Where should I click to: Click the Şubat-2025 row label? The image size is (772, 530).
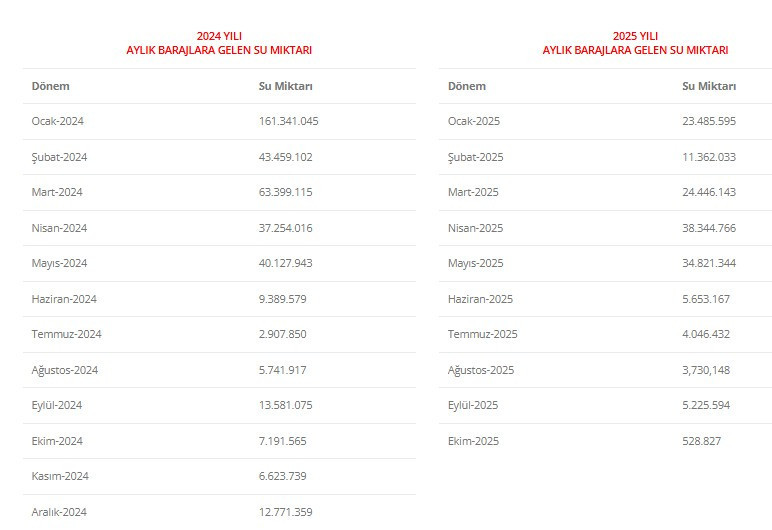475,157
